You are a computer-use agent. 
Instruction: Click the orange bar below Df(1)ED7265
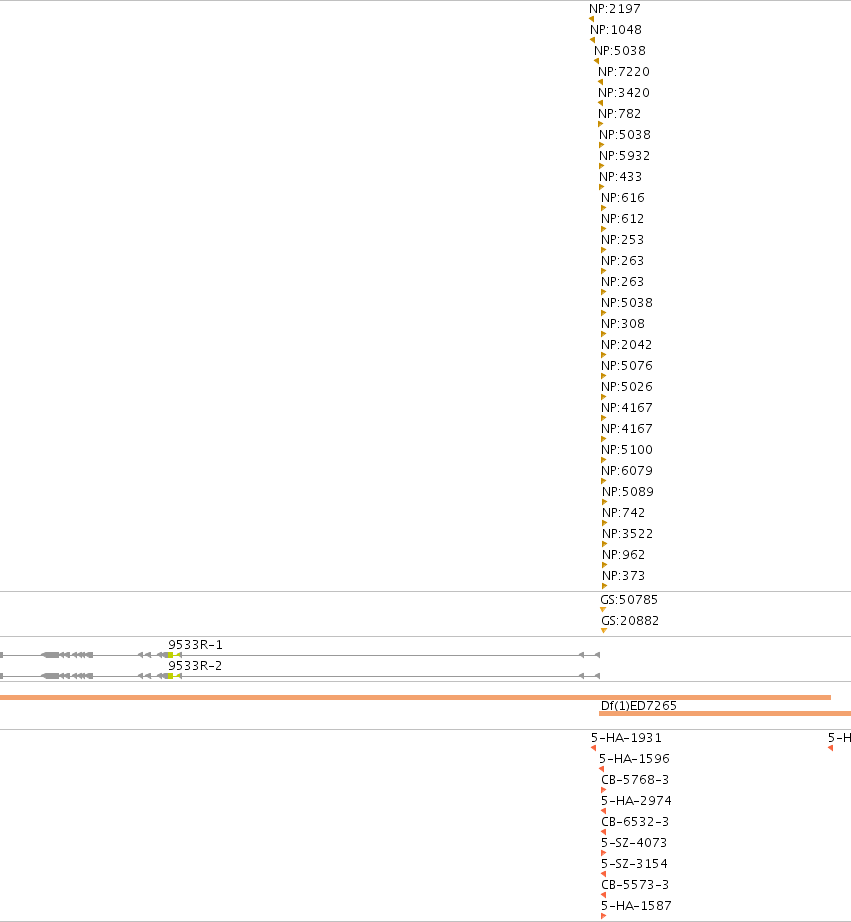coord(725,713)
